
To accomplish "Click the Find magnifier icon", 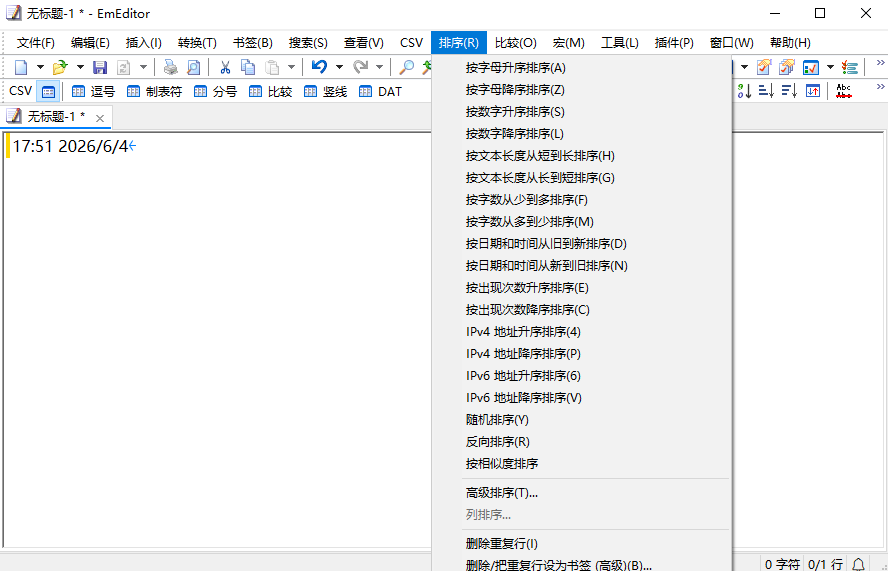I will pos(407,67).
